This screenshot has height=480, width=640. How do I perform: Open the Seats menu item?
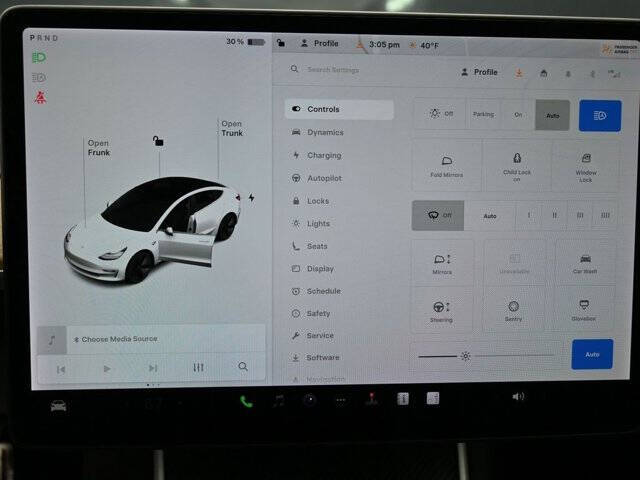click(x=310, y=246)
